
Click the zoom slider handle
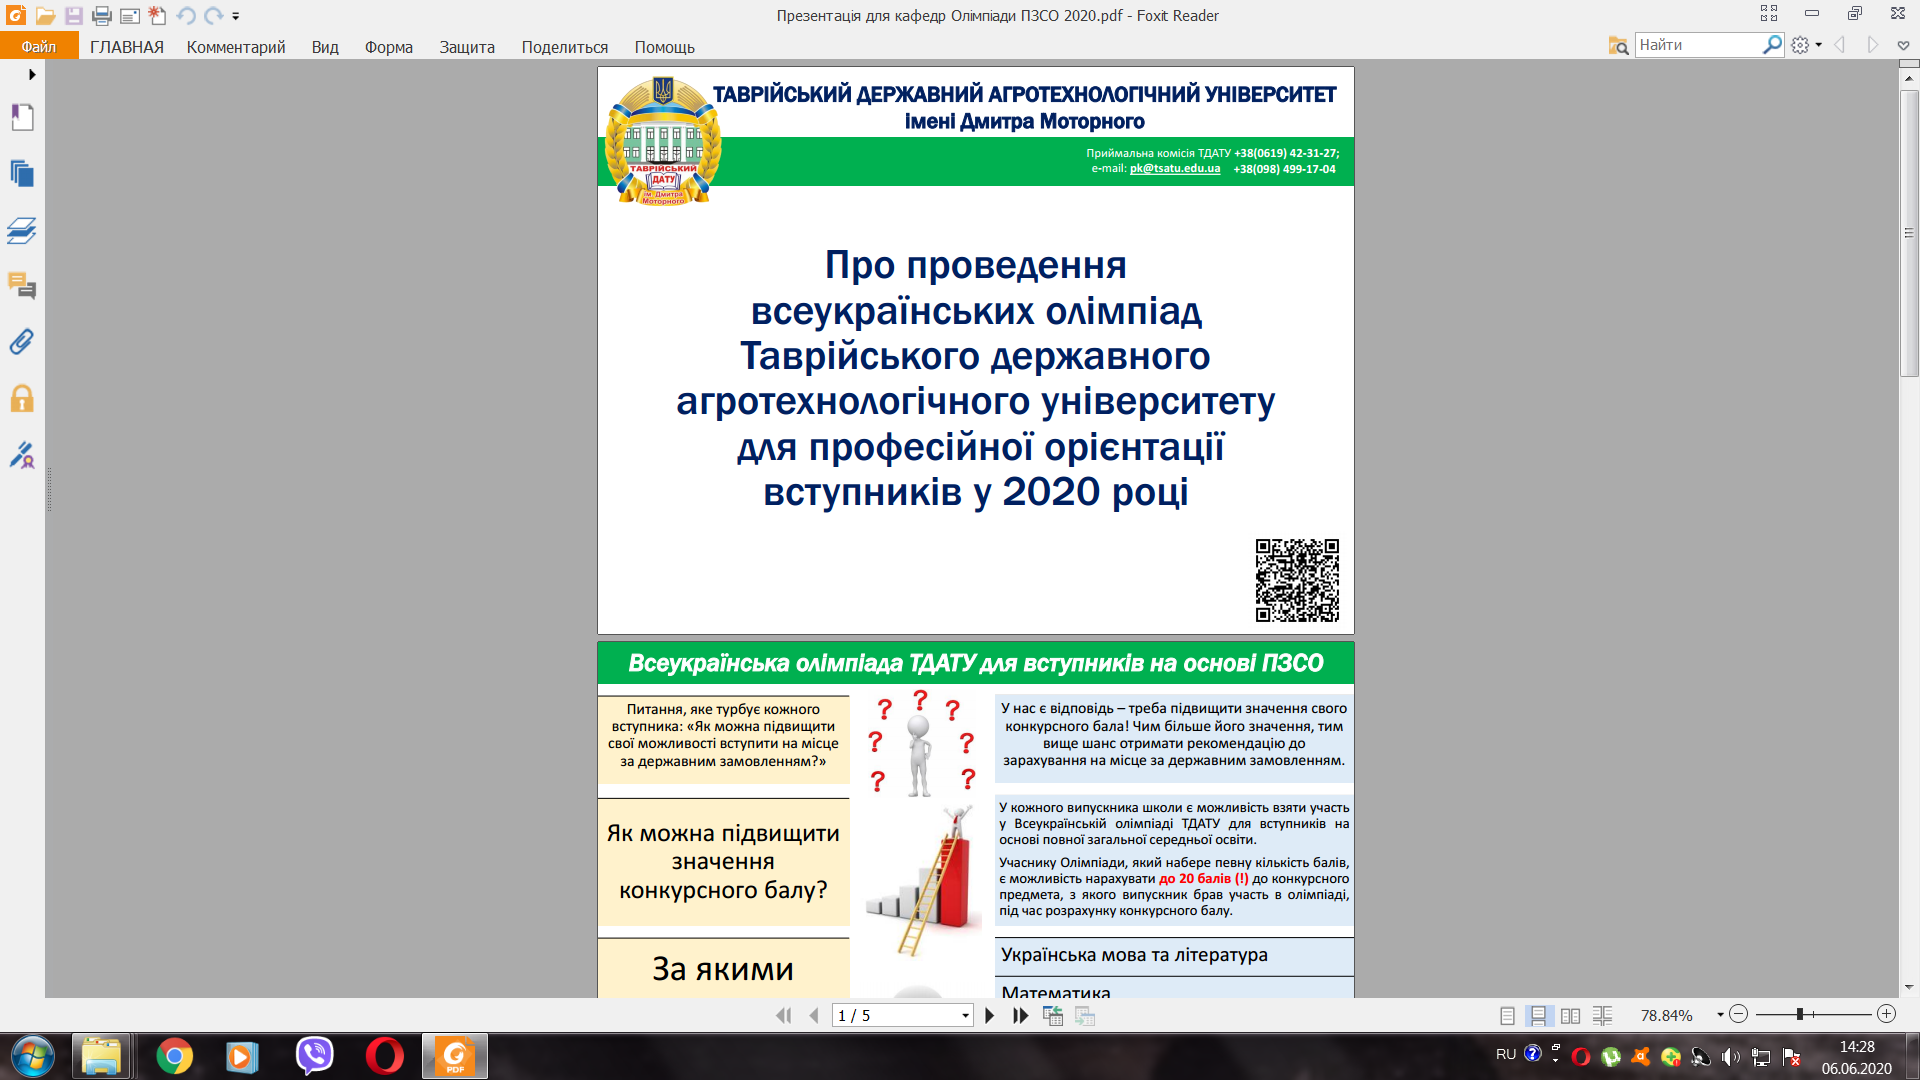[x=1799, y=1014]
